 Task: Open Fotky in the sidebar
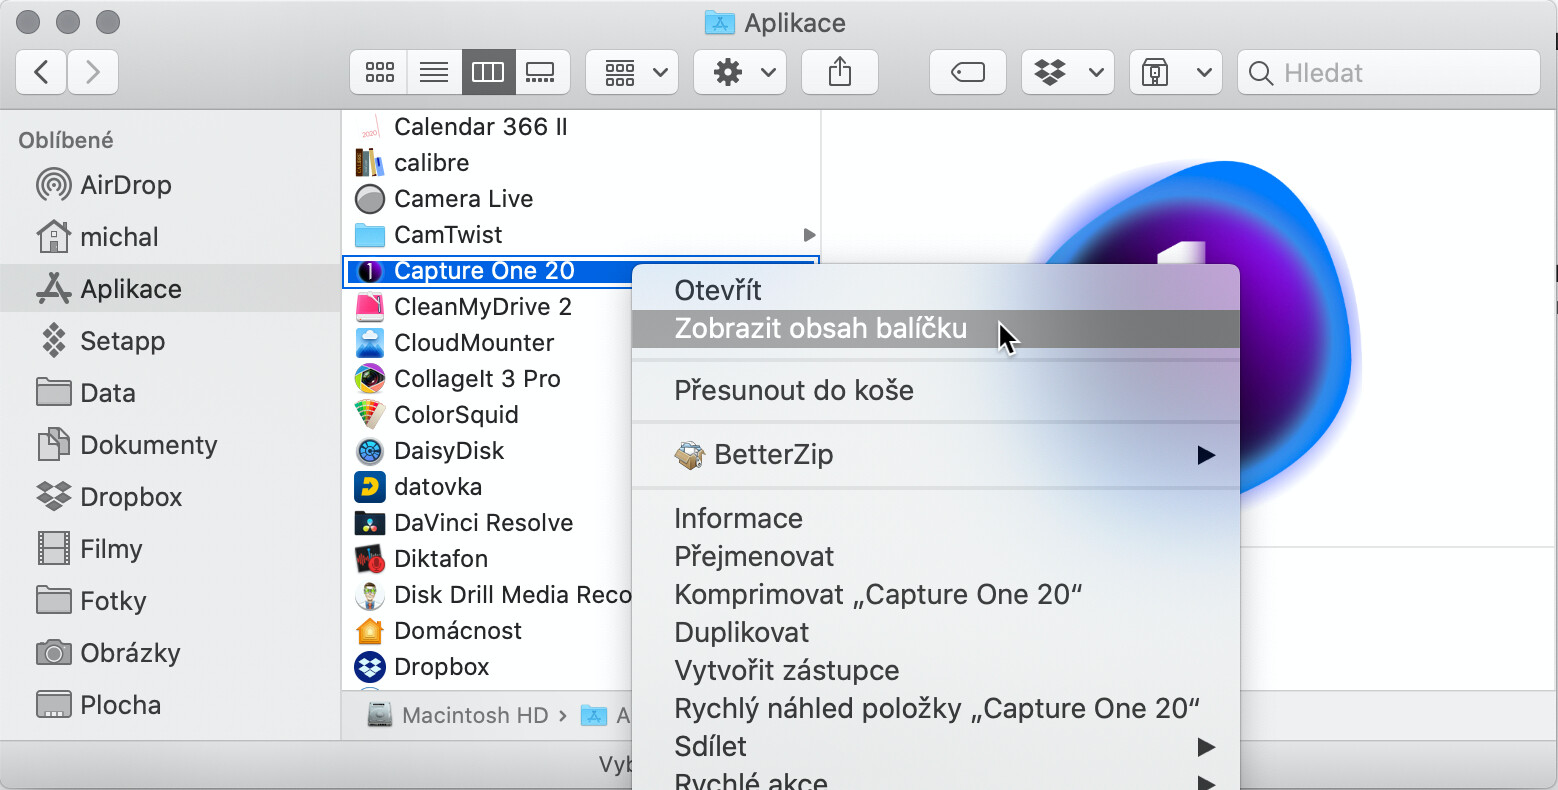tap(170, 601)
